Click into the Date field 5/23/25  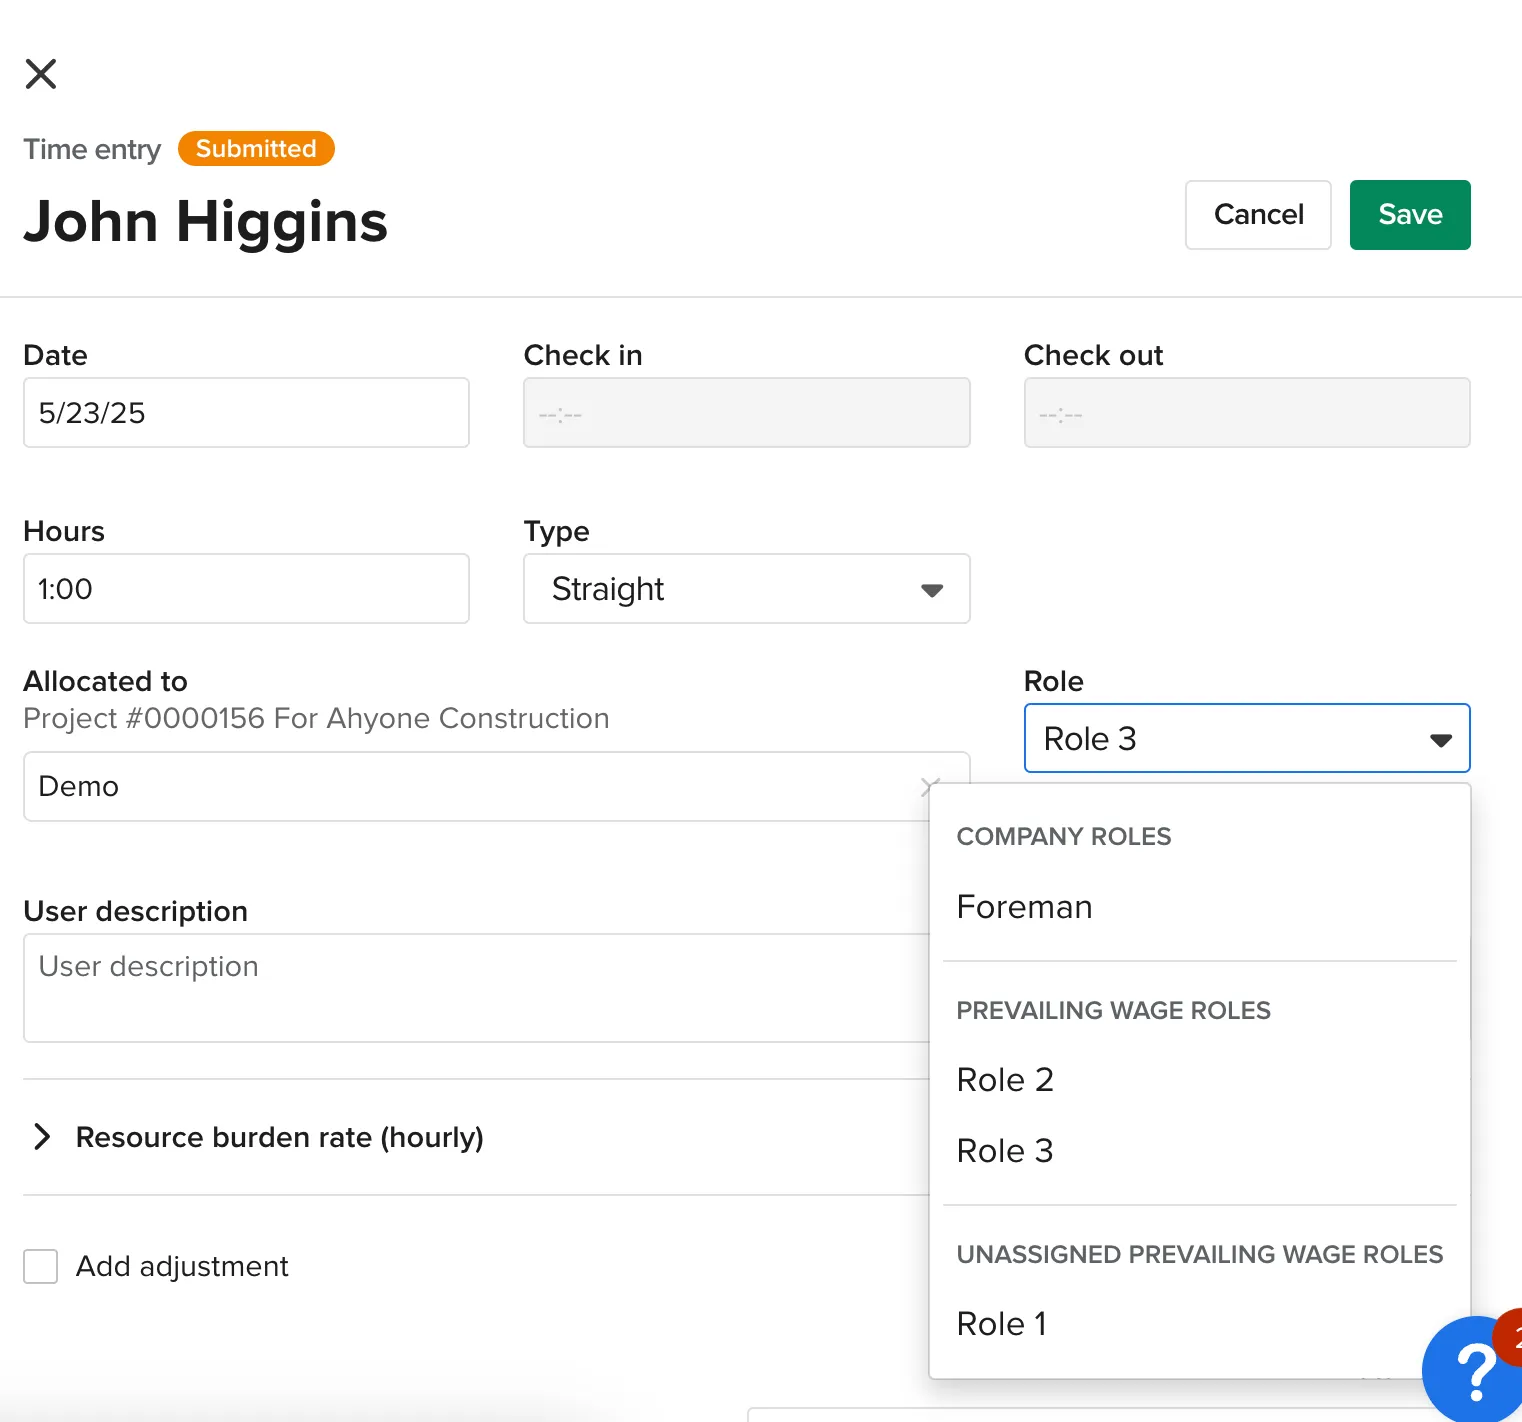click(x=246, y=413)
